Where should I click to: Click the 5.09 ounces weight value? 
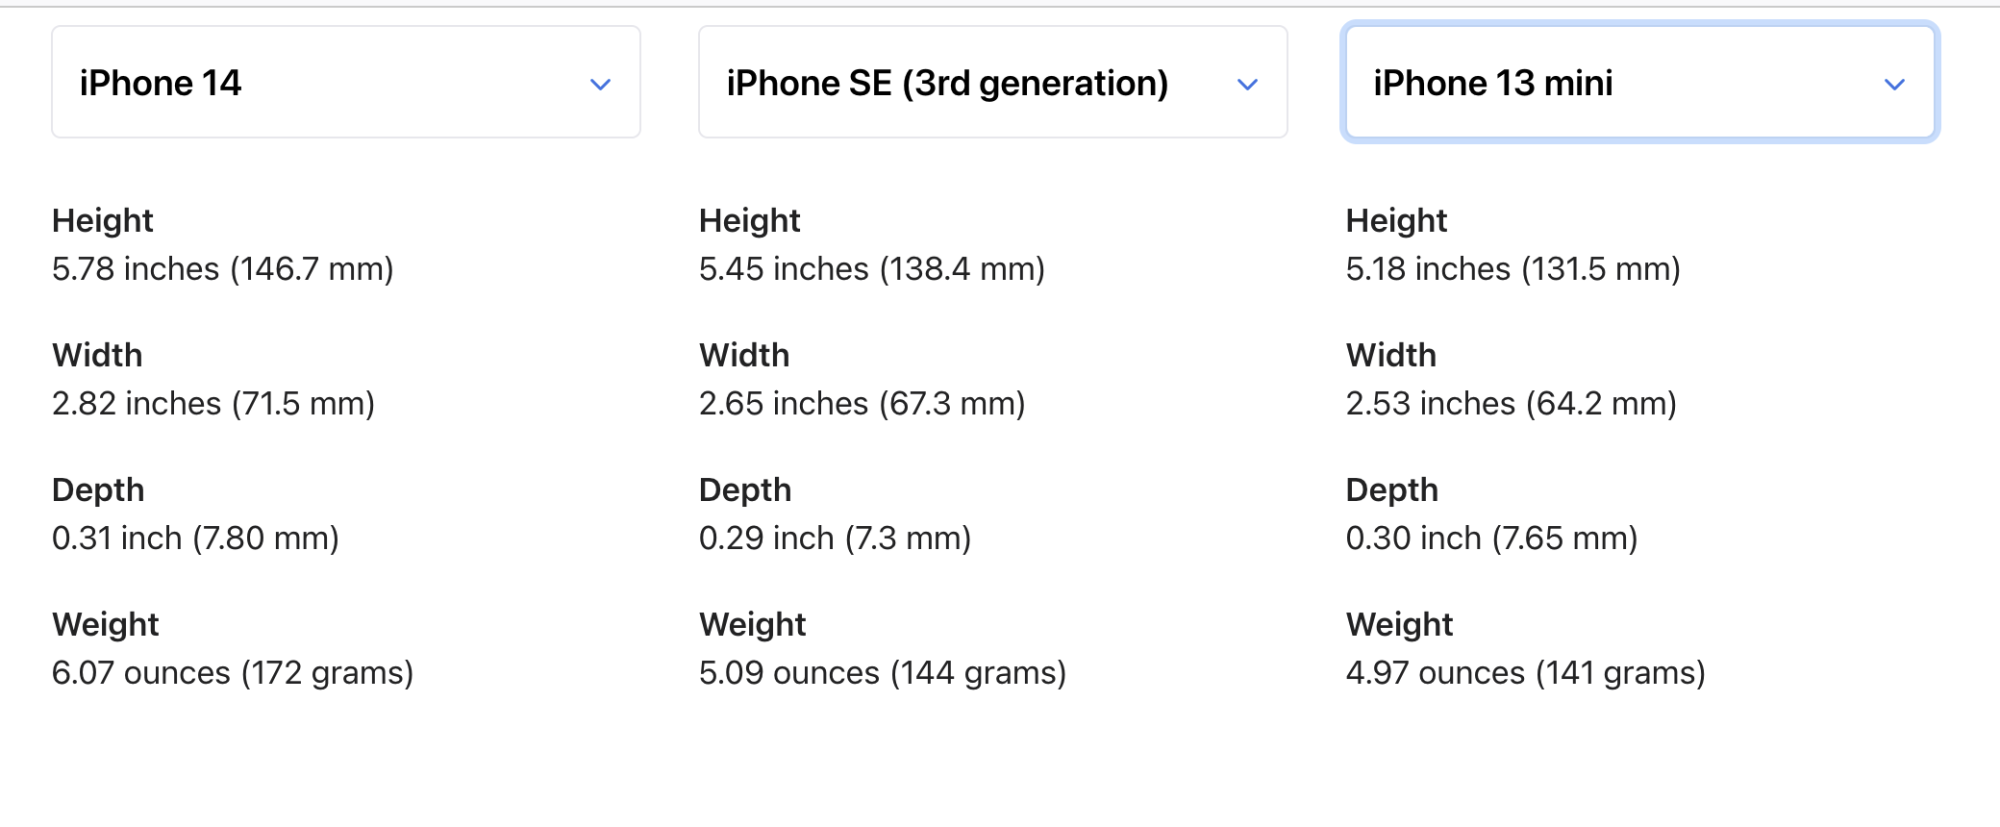pos(882,673)
